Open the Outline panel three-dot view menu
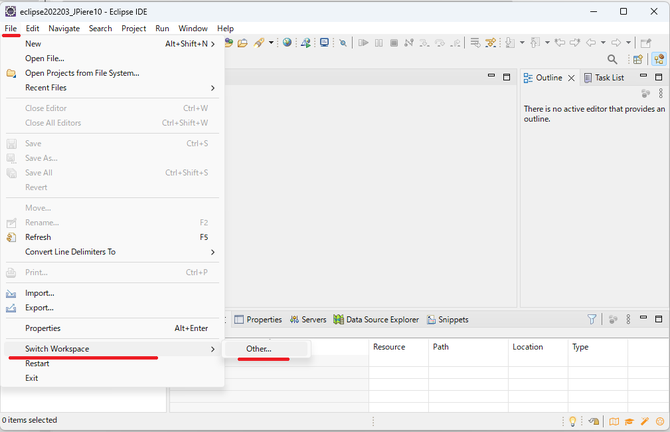Image resolution: width=670 pixels, height=432 pixels. [660, 94]
